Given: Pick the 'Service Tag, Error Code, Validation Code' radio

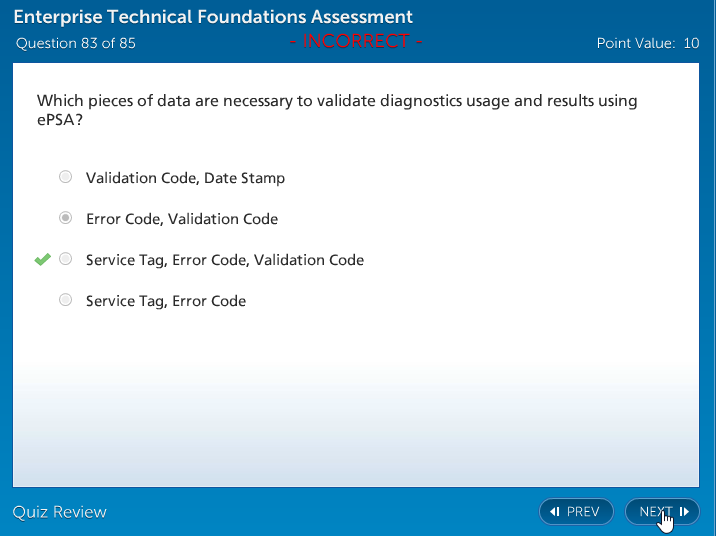Looking at the screenshot, I should (66, 259).
